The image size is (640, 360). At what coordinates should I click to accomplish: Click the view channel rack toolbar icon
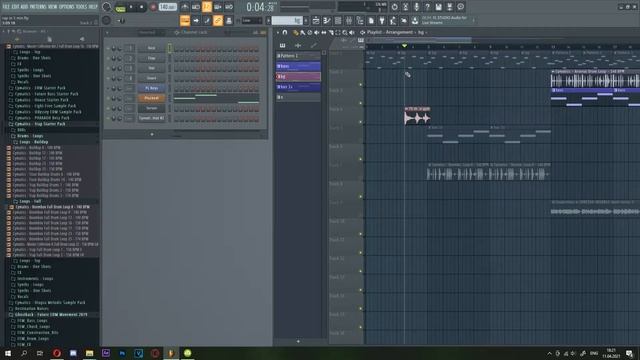point(338,20)
